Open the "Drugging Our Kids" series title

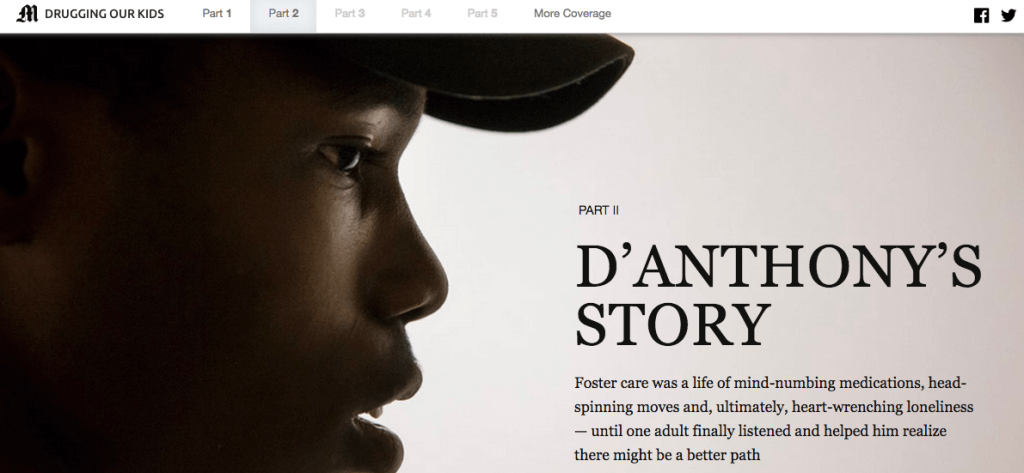coord(104,14)
